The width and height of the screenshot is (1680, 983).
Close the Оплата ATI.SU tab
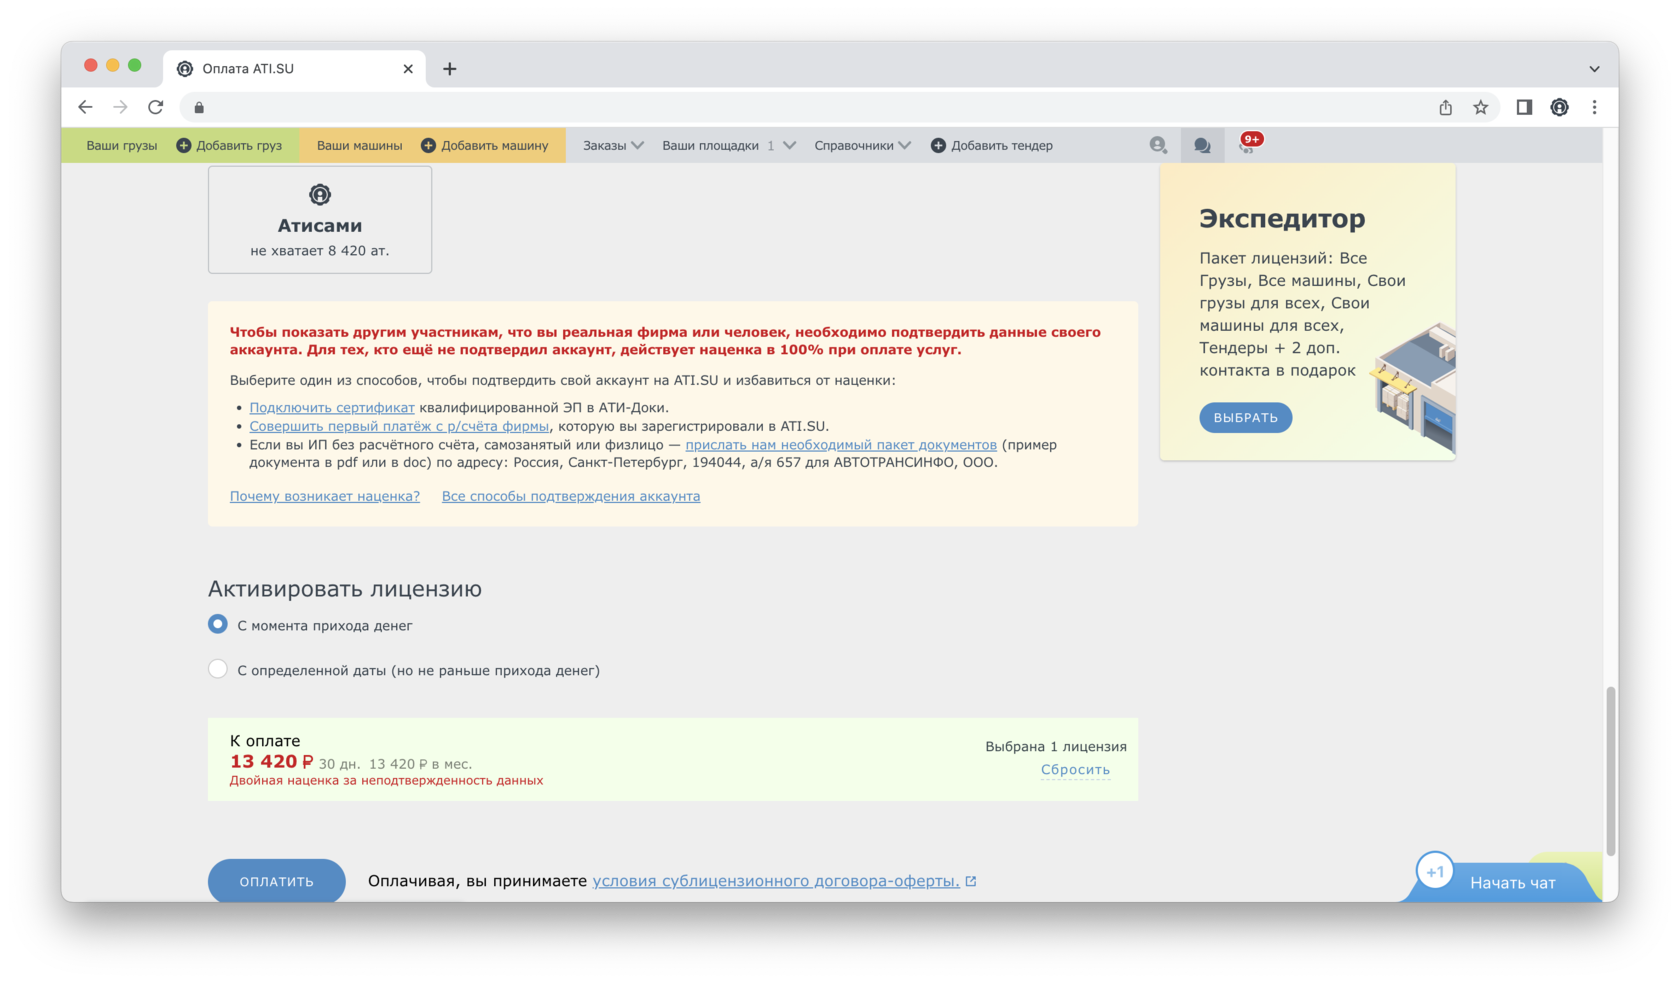click(x=408, y=69)
